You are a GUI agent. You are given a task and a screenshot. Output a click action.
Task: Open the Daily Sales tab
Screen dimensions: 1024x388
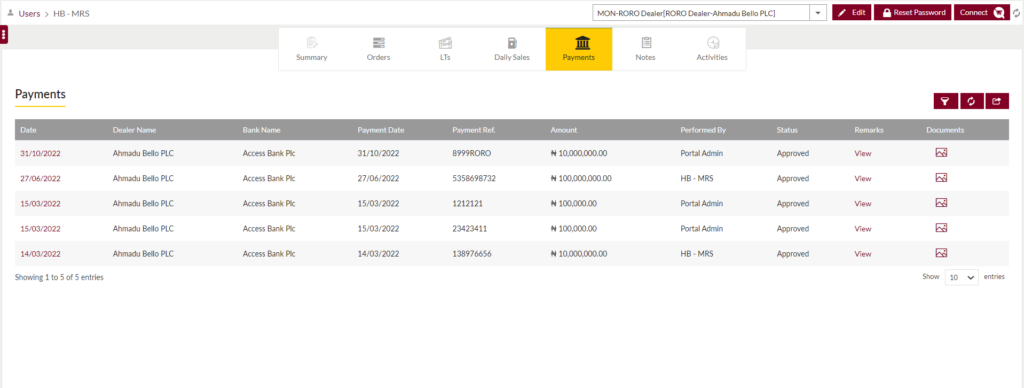coord(512,49)
